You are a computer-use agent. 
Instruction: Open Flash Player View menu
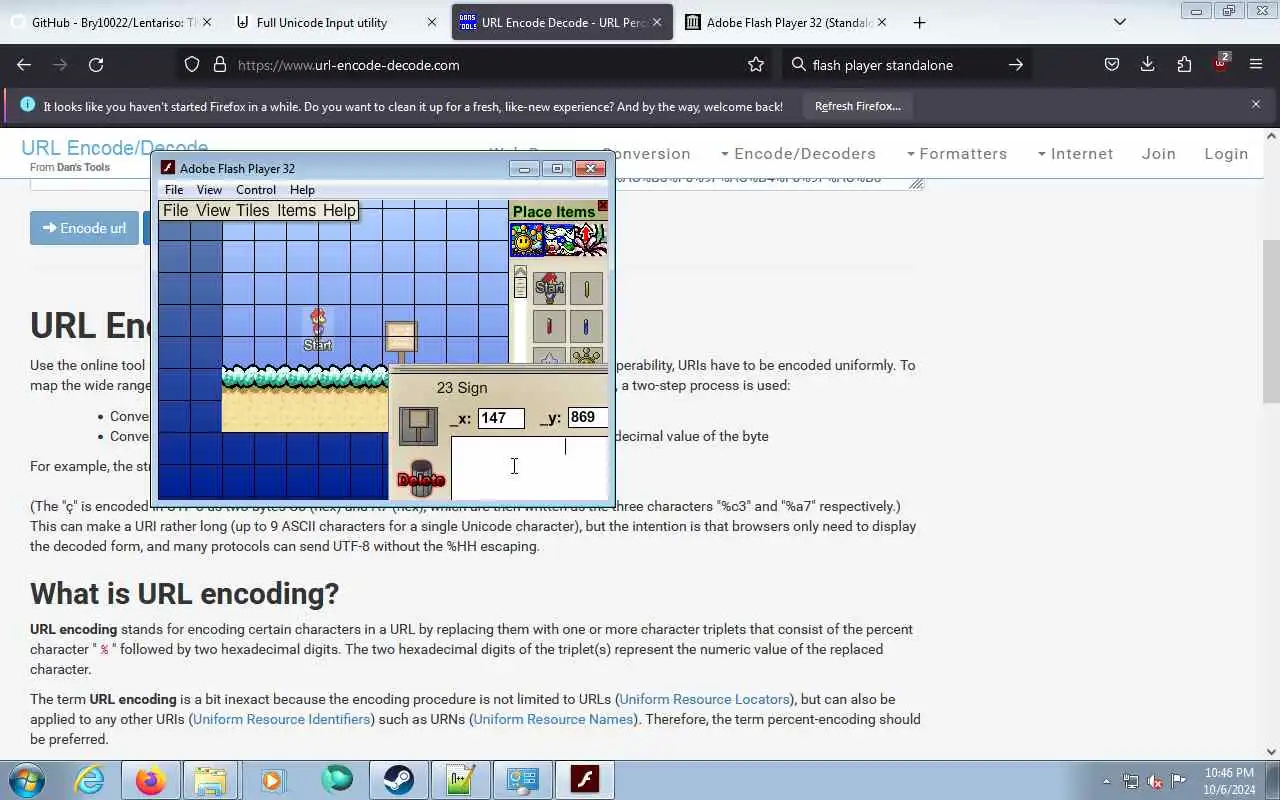pyautogui.click(x=209, y=190)
